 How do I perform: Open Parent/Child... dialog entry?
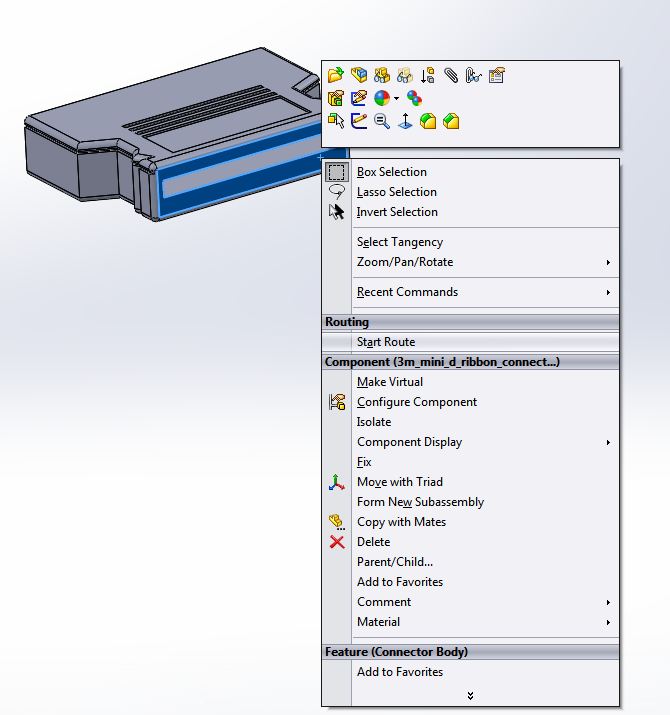[x=470, y=562]
